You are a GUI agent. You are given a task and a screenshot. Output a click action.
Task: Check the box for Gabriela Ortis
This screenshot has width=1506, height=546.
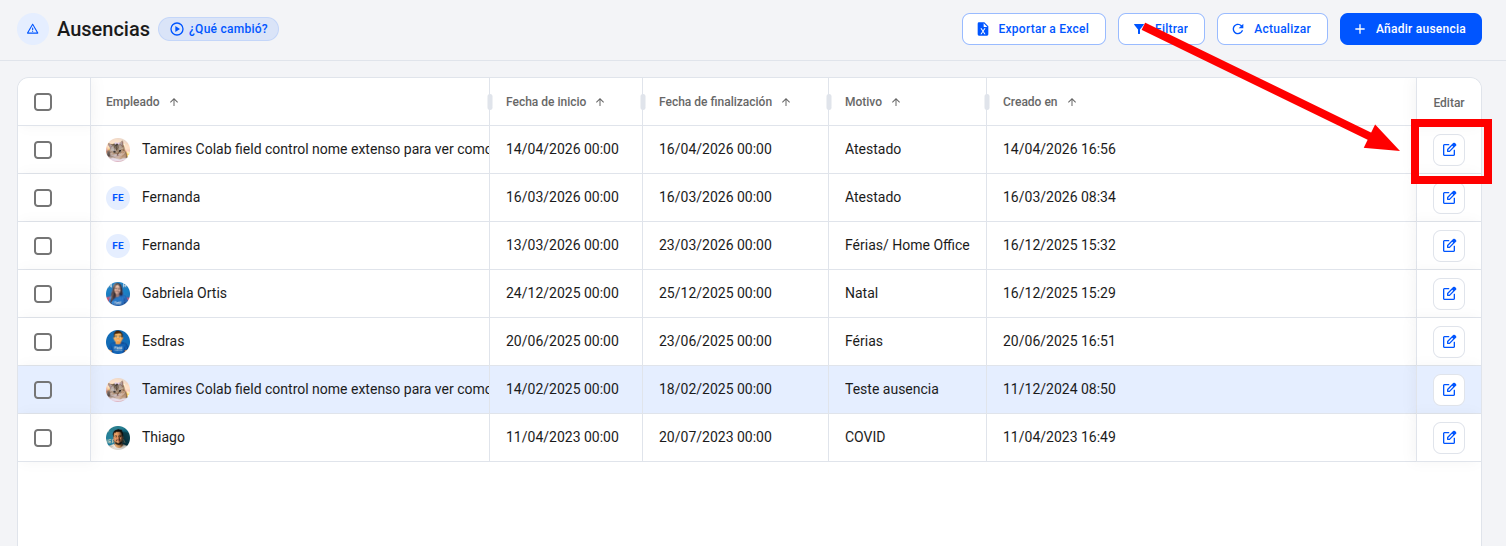tap(43, 294)
